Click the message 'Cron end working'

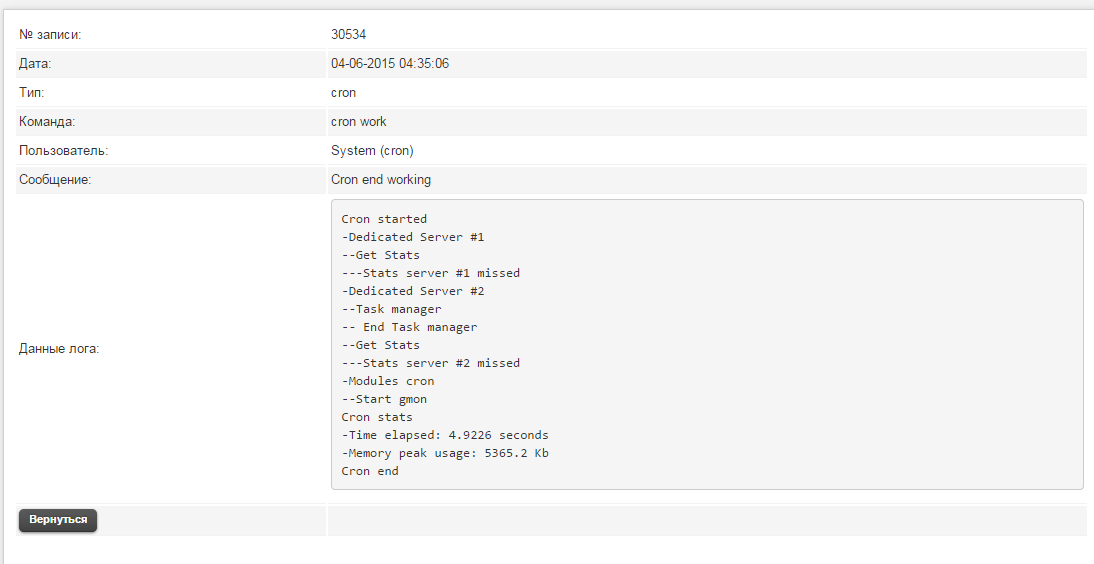pyautogui.click(x=381, y=180)
